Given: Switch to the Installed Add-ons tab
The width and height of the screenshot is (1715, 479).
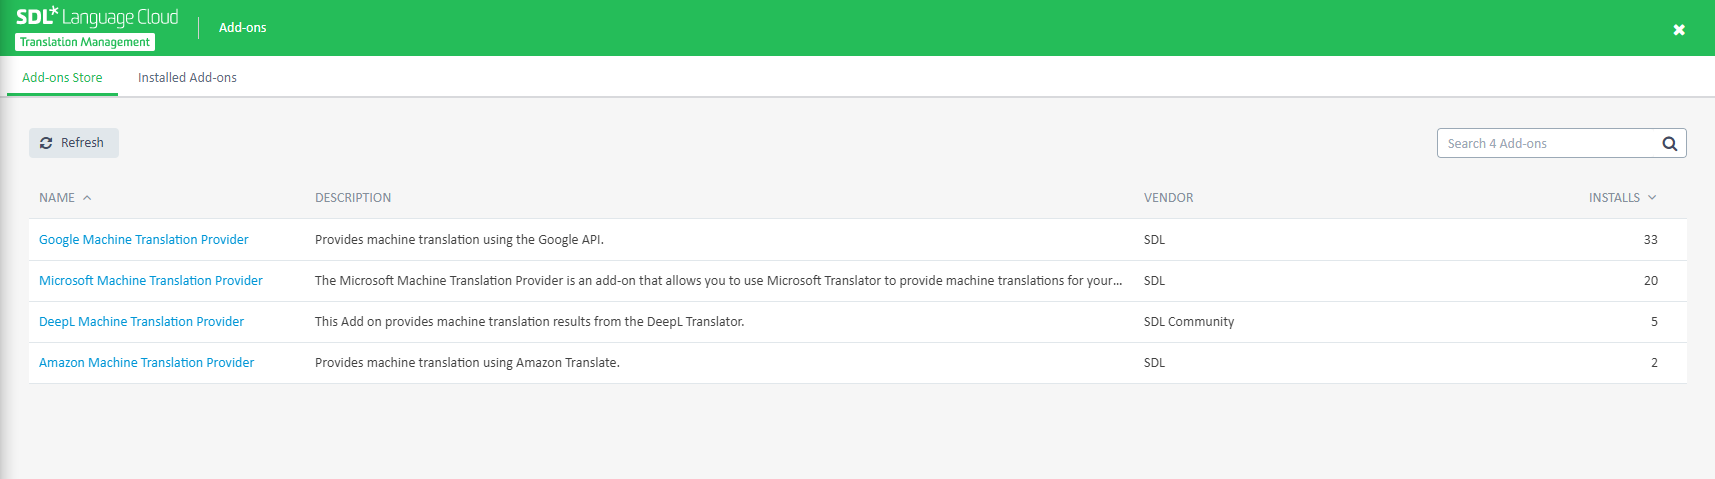Looking at the screenshot, I should [x=187, y=78].
